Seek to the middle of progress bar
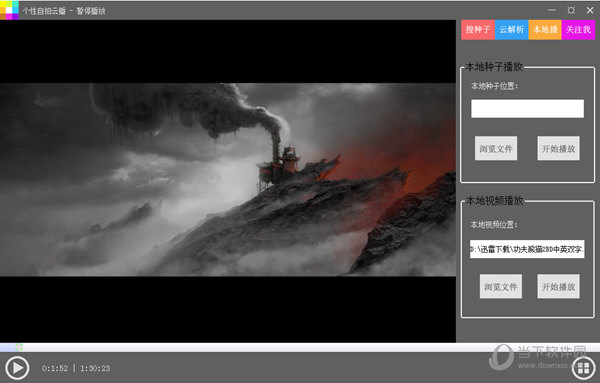This screenshot has width=600, height=383. 300,347
